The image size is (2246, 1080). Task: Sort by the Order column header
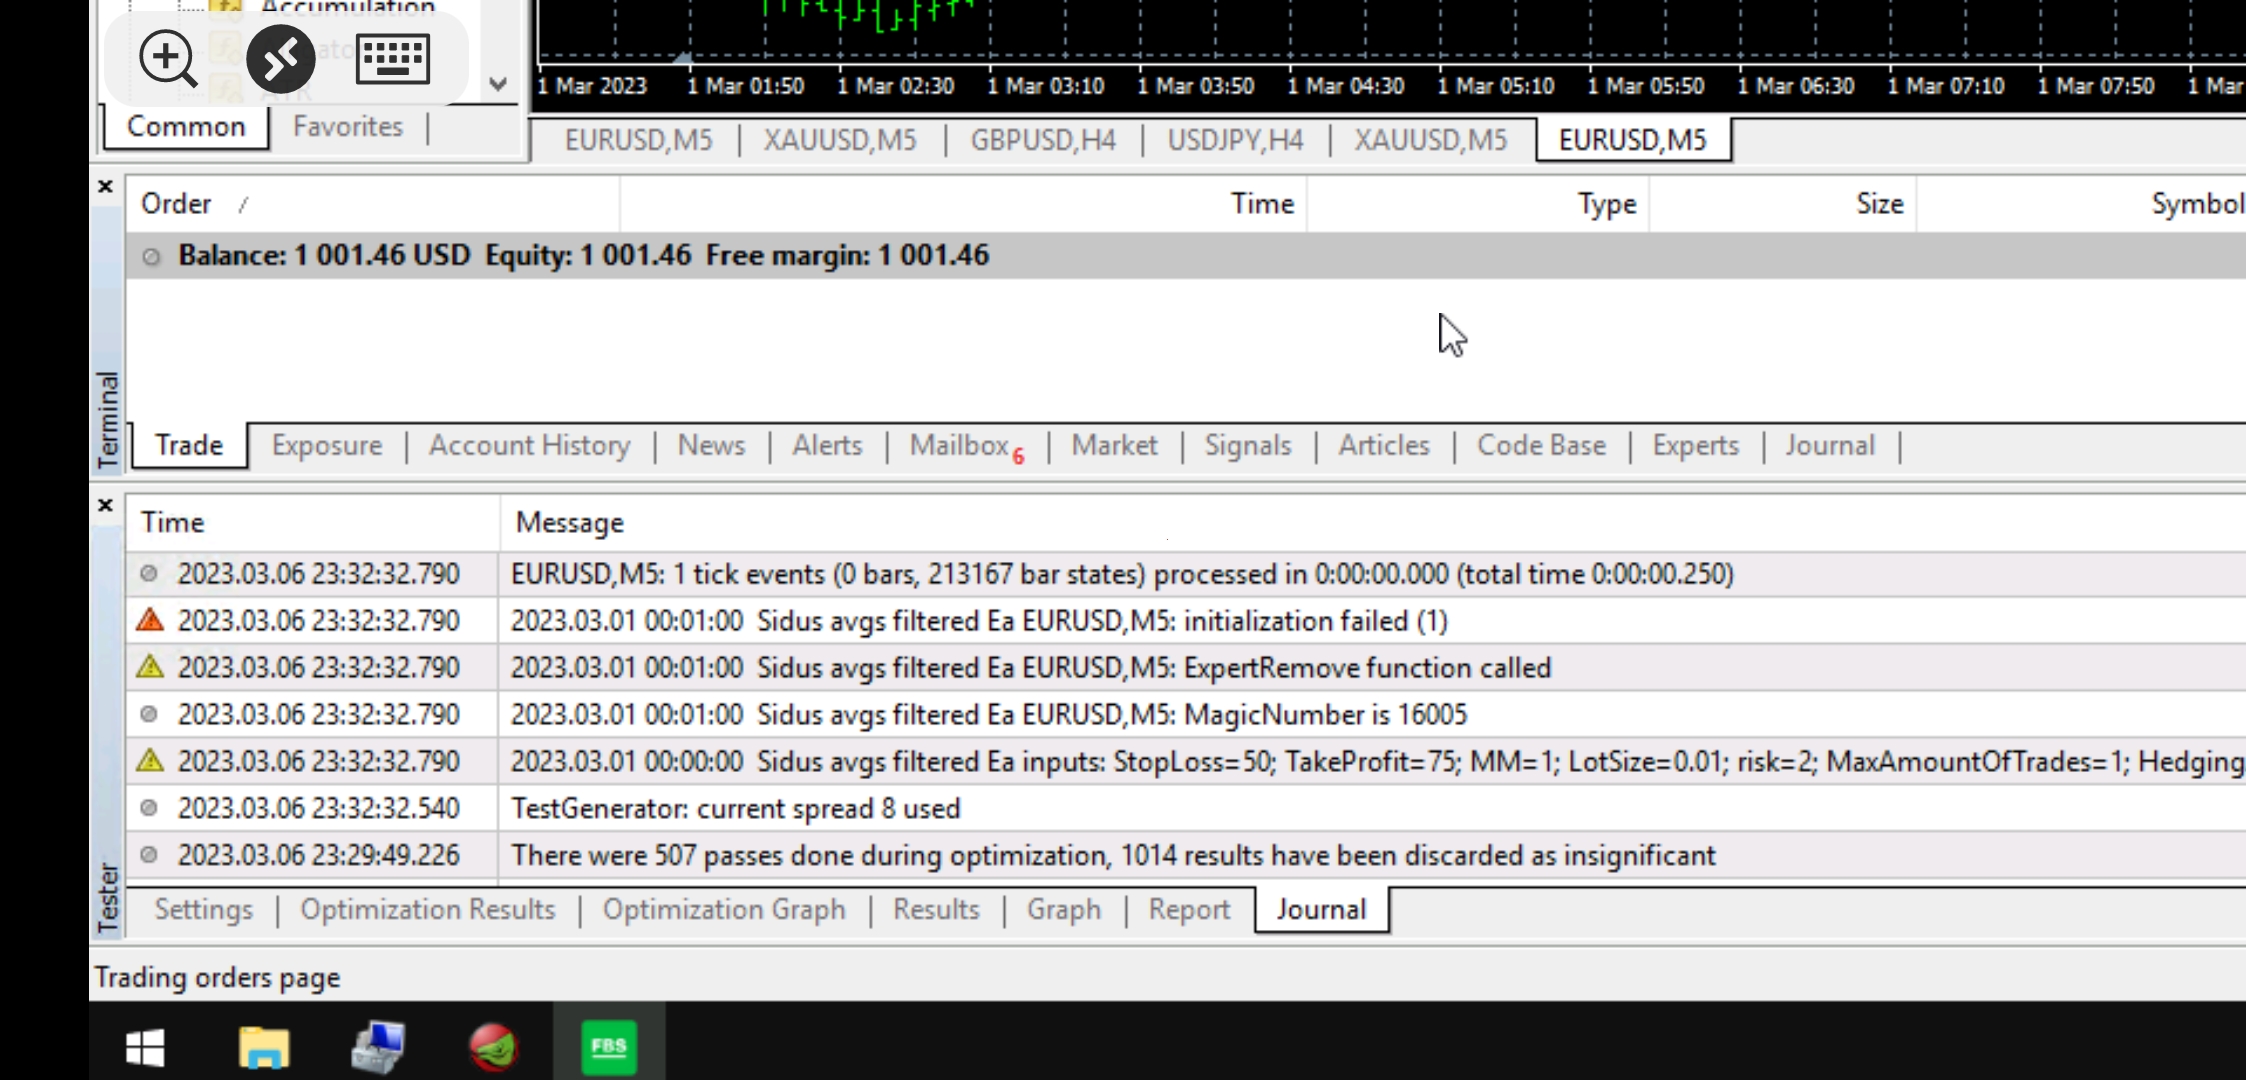177,204
